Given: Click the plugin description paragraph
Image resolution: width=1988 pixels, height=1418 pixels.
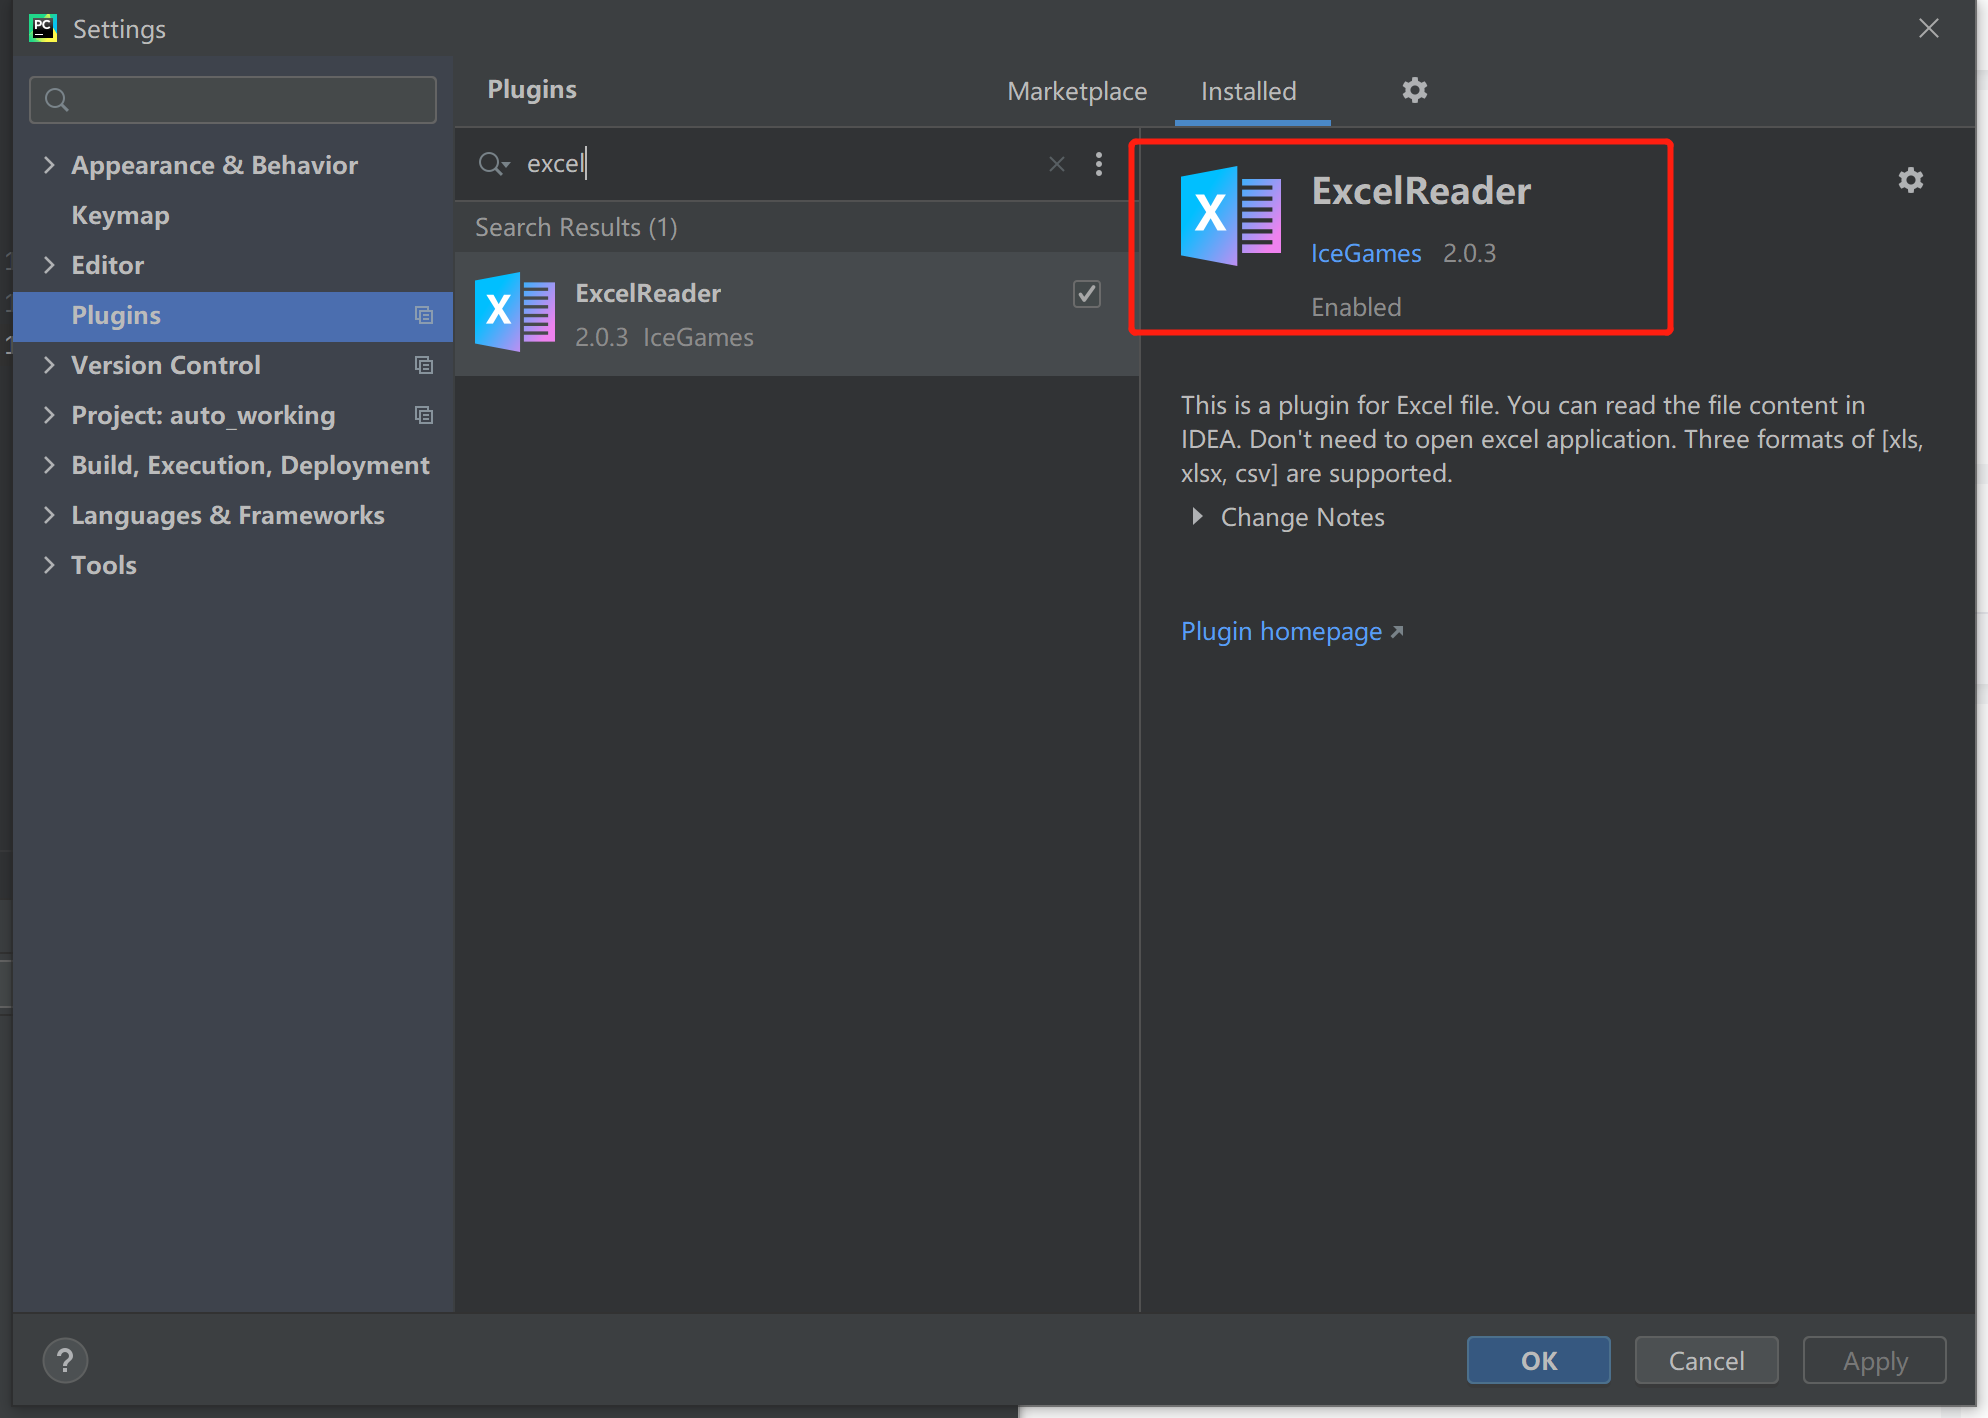Looking at the screenshot, I should [1551, 439].
